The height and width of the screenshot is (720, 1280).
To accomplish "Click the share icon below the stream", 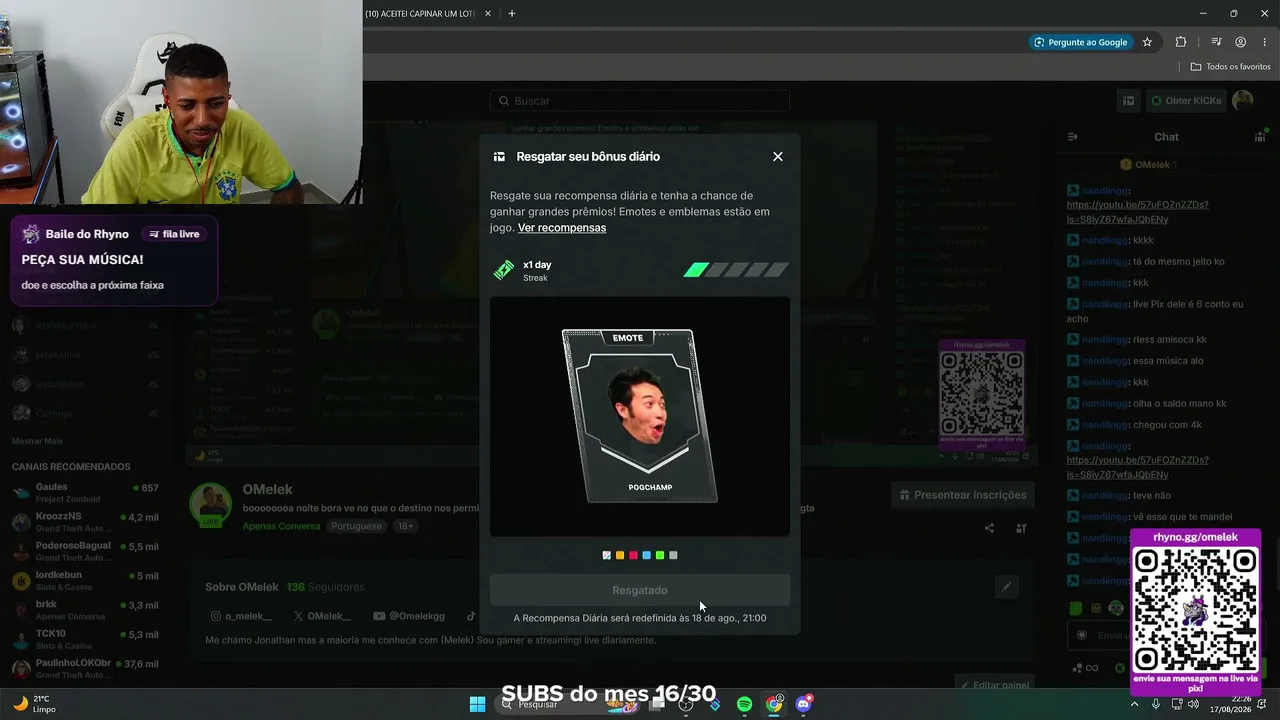I will (989, 529).
